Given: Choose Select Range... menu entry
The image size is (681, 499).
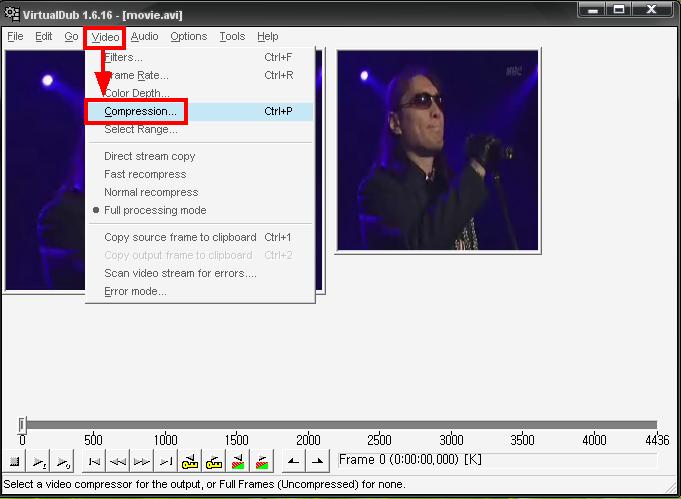Looking at the screenshot, I should point(200,129).
